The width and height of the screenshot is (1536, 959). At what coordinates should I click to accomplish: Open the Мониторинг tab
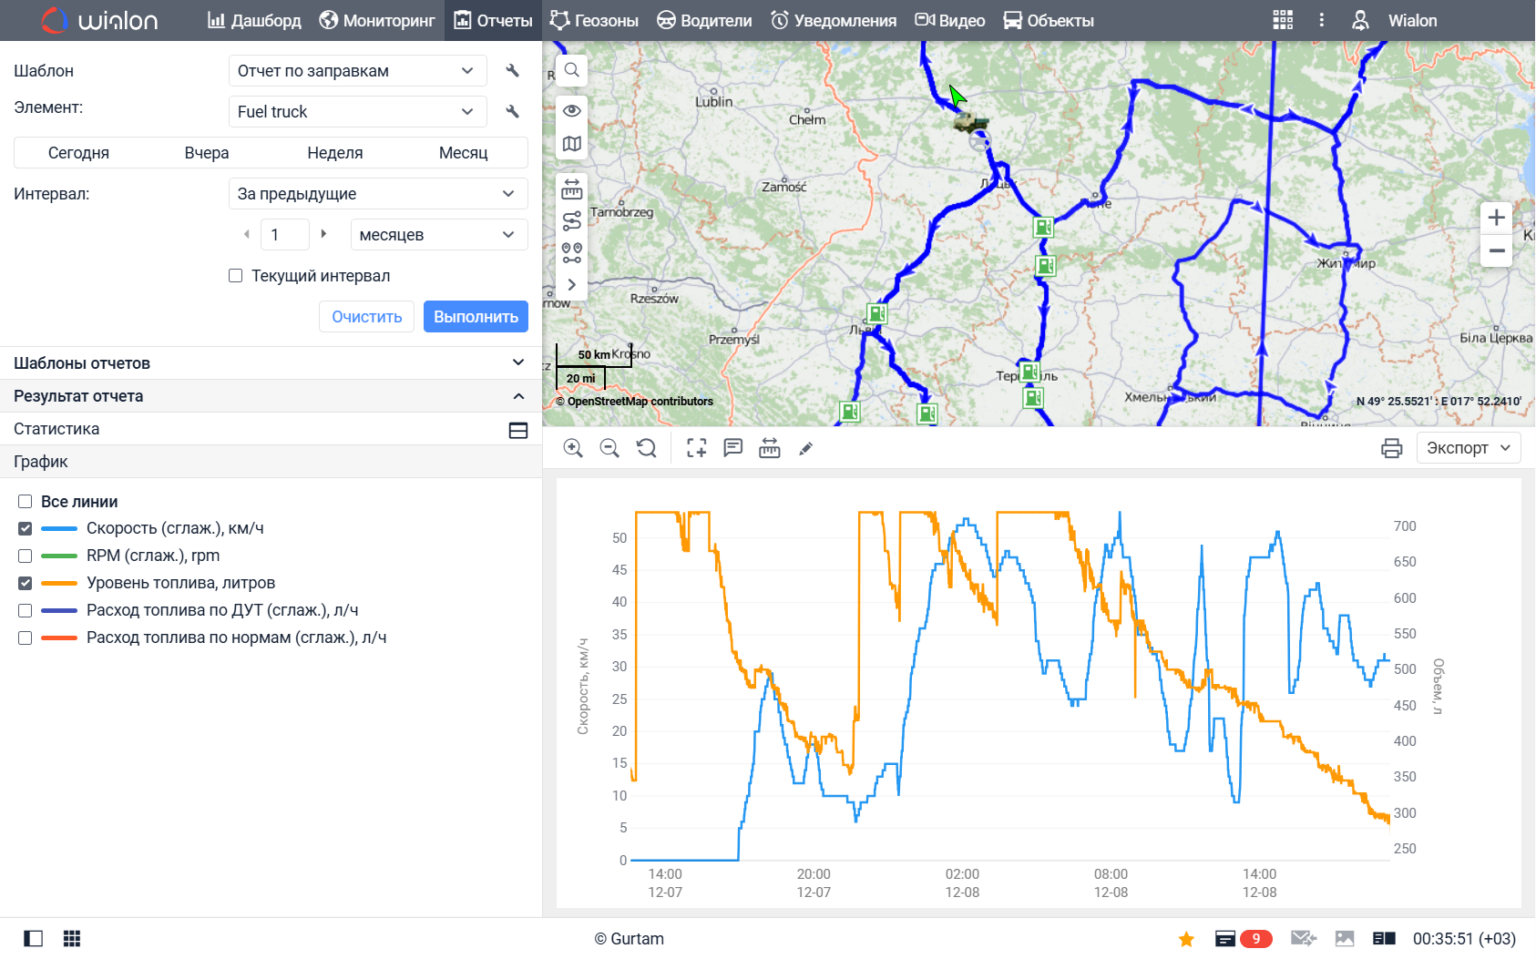tap(377, 20)
